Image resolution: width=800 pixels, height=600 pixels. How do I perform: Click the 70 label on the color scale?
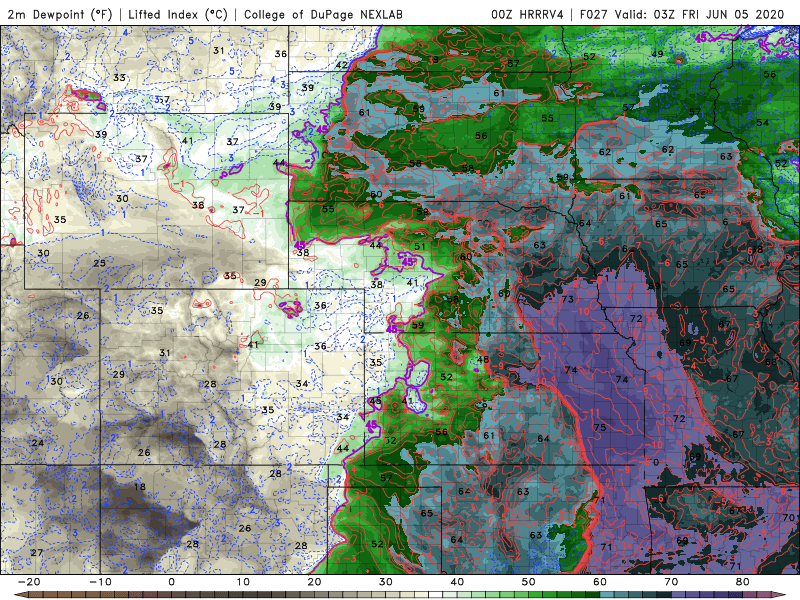coord(671,582)
